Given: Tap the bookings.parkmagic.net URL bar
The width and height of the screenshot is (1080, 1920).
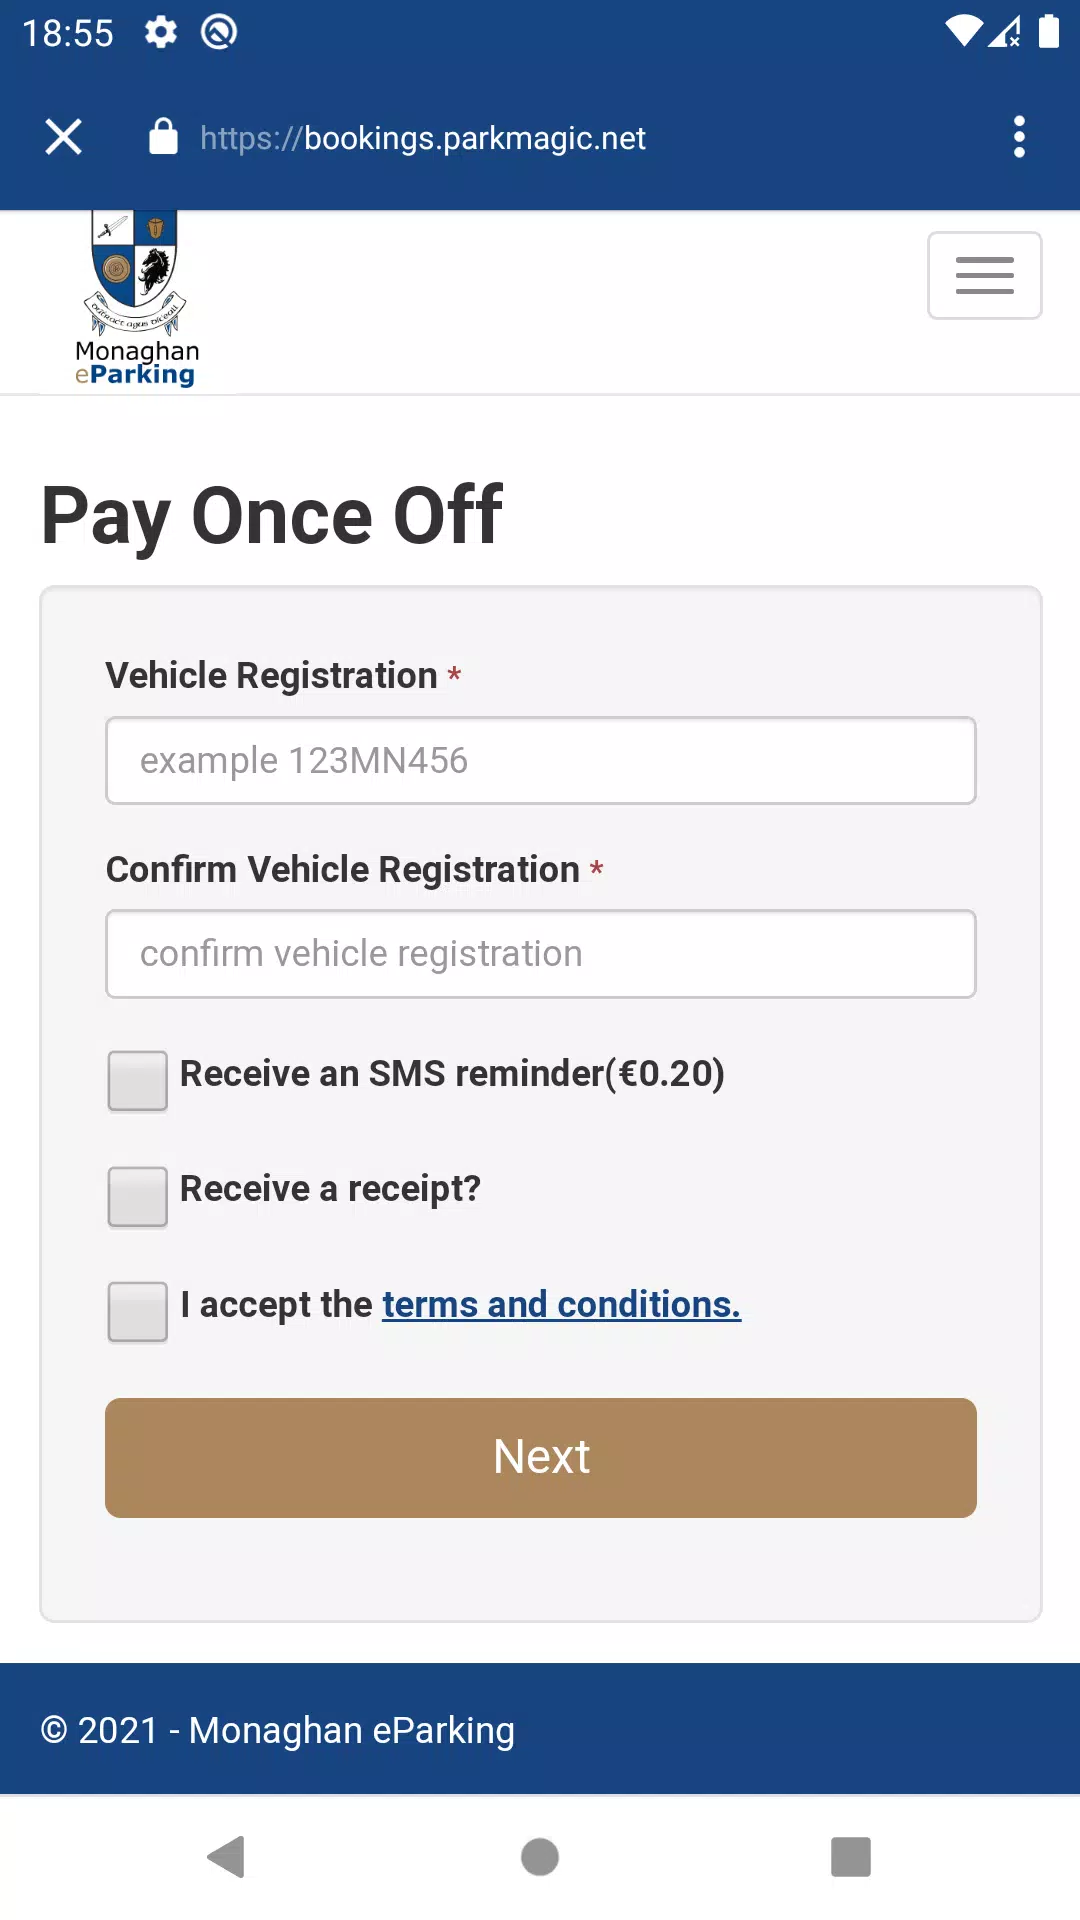Looking at the screenshot, I should coord(423,138).
